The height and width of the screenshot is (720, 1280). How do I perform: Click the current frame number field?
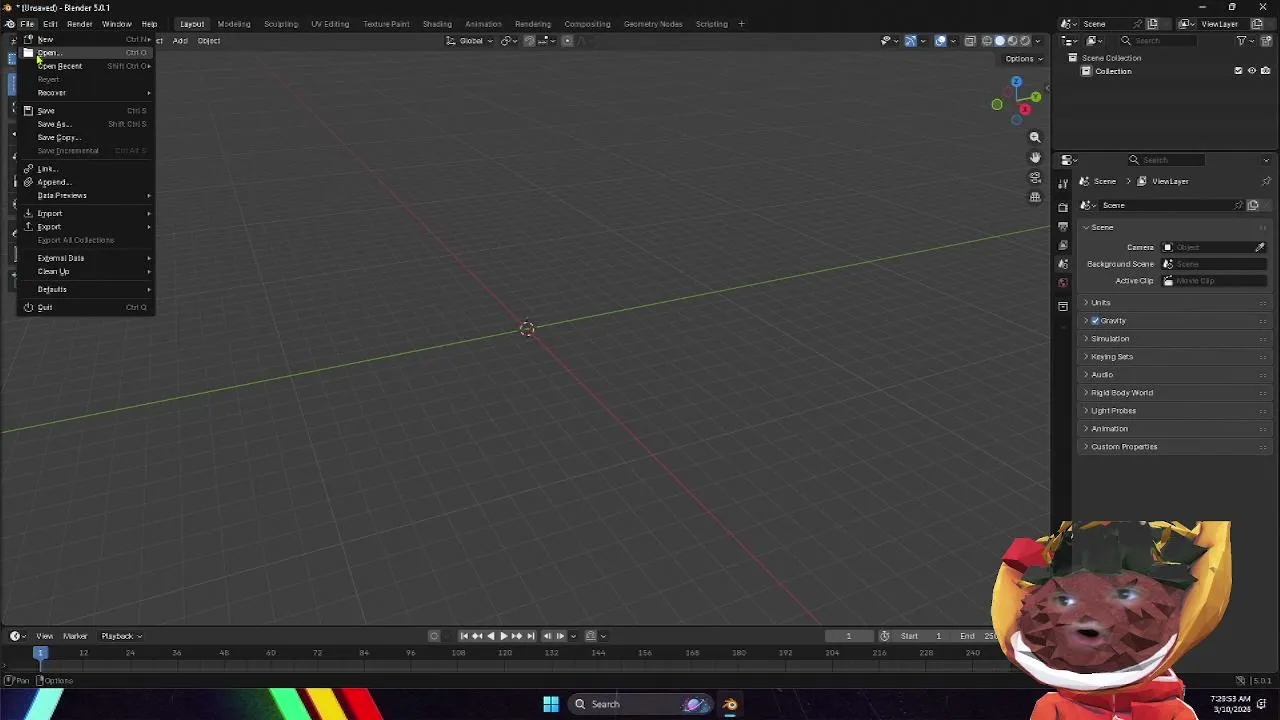[848, 636]
